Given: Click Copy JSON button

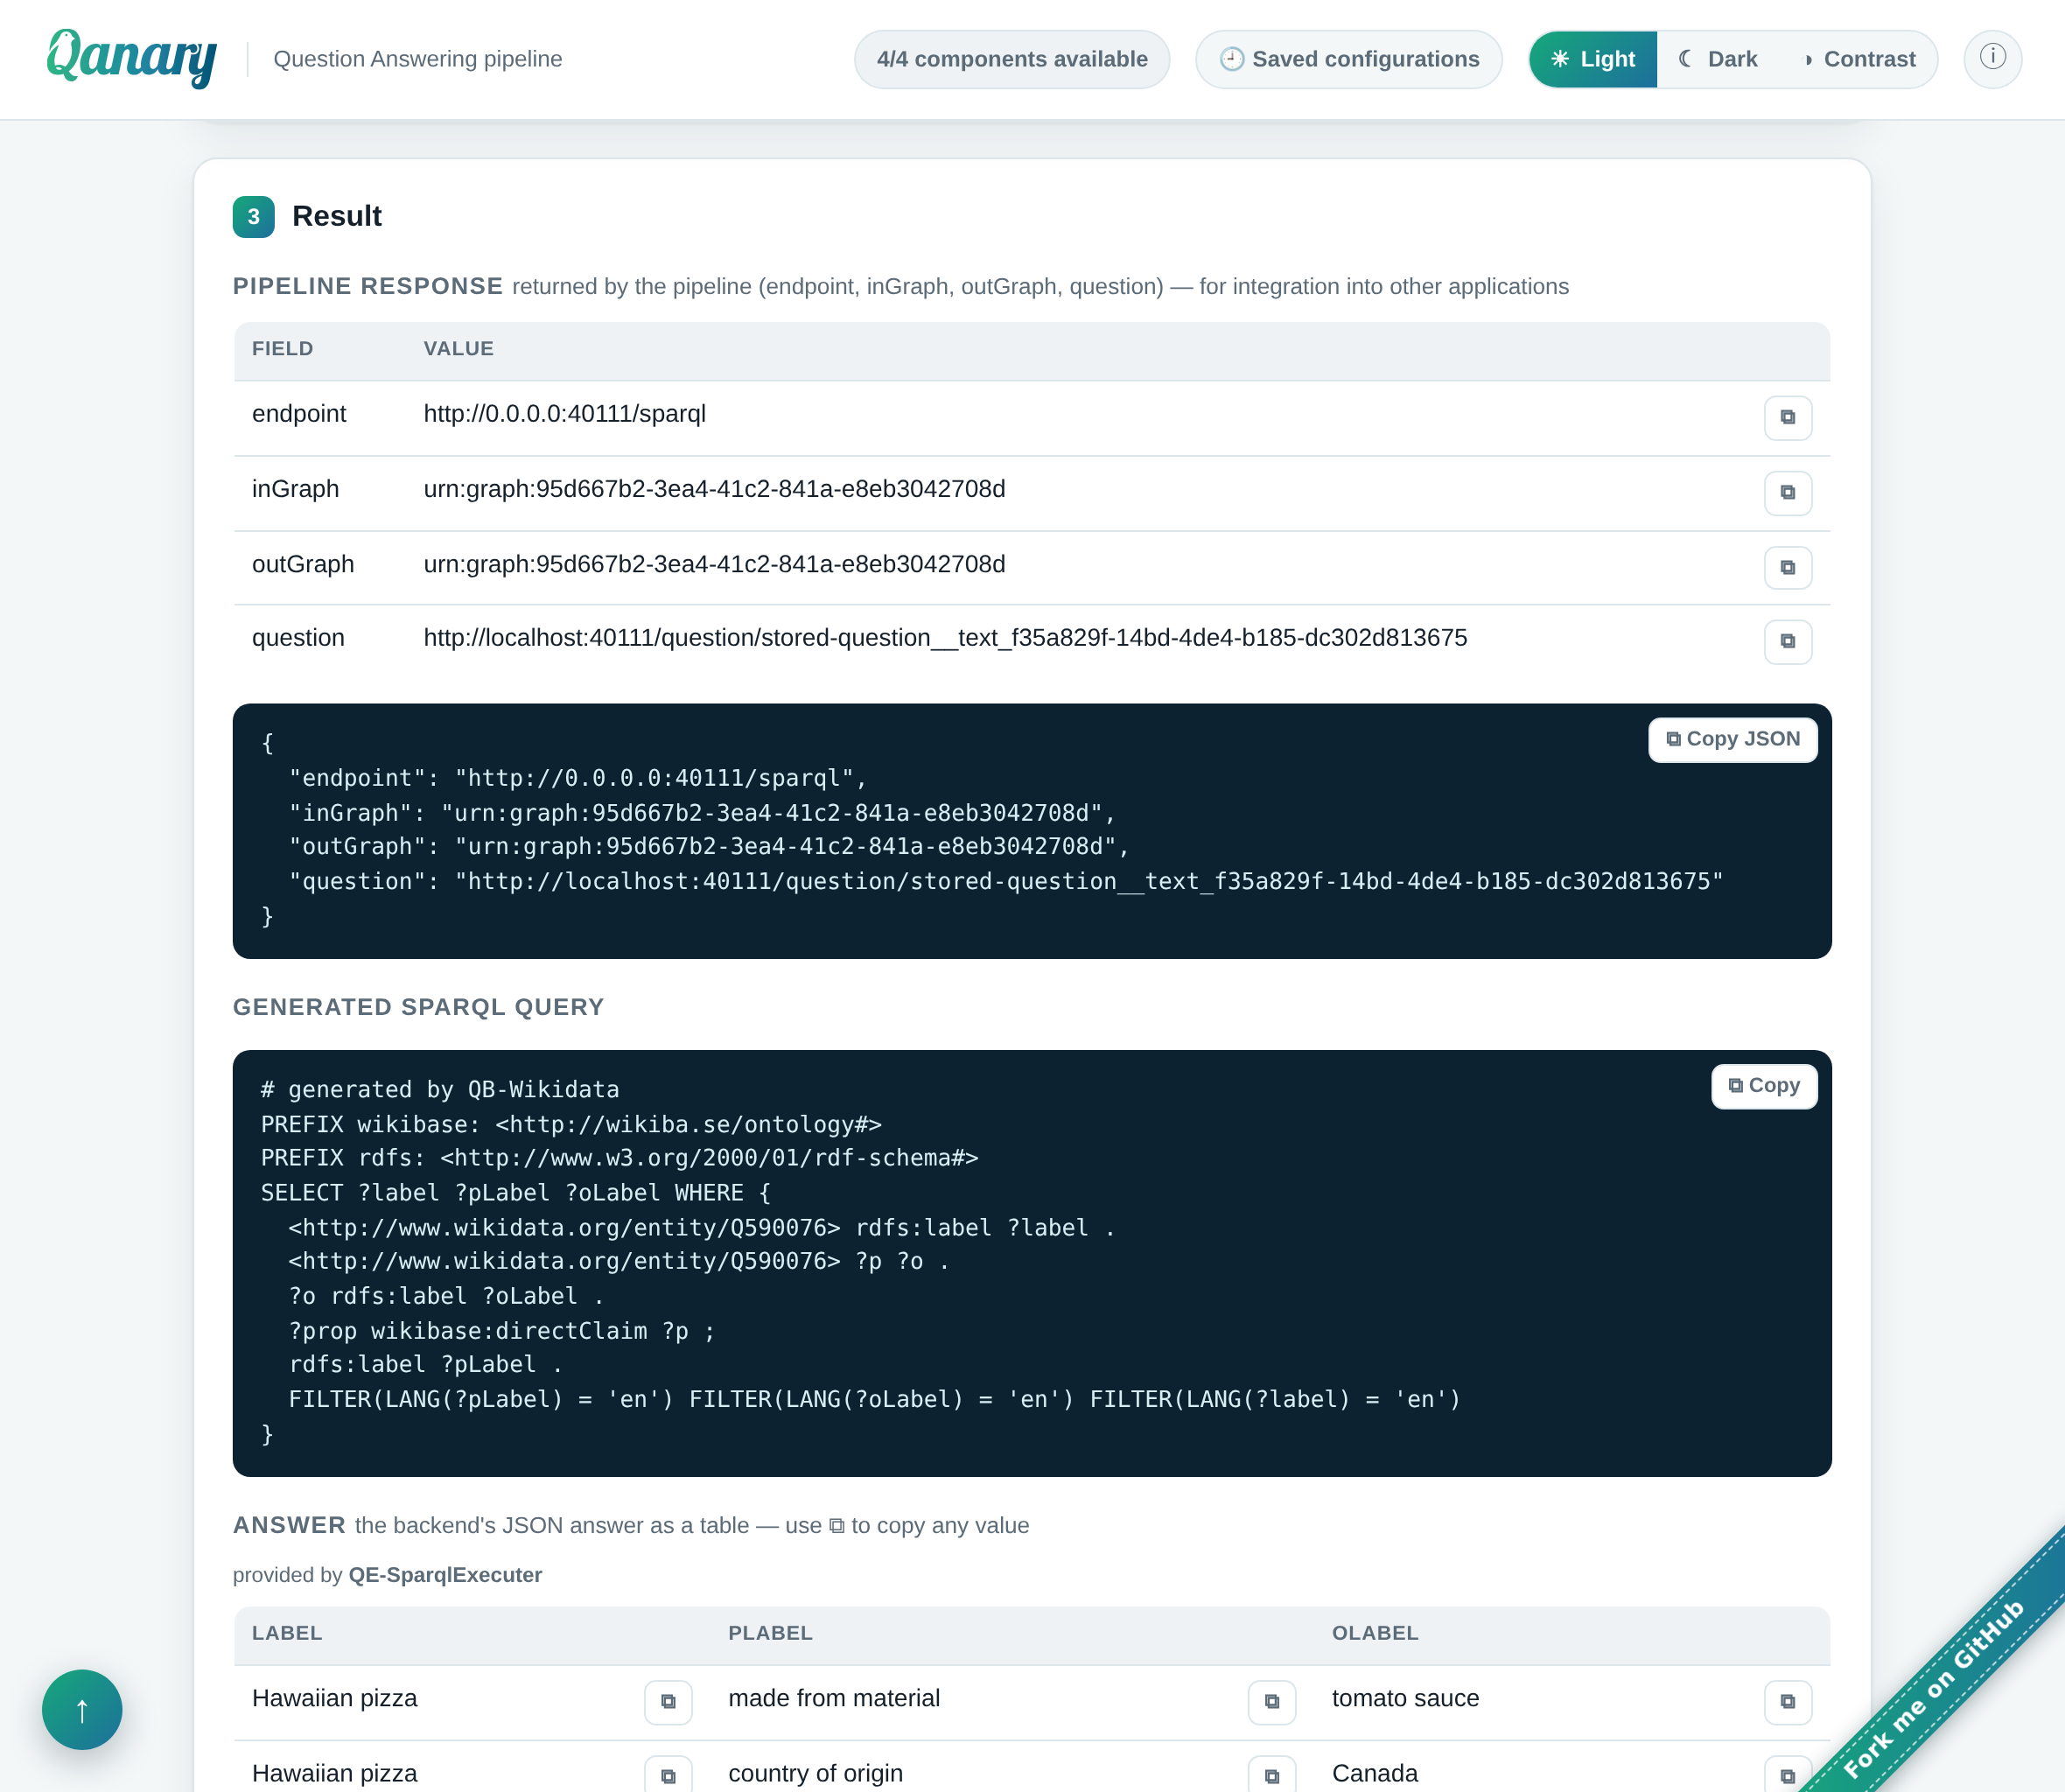Looking at the screenshot, I should coord(1732,739).
